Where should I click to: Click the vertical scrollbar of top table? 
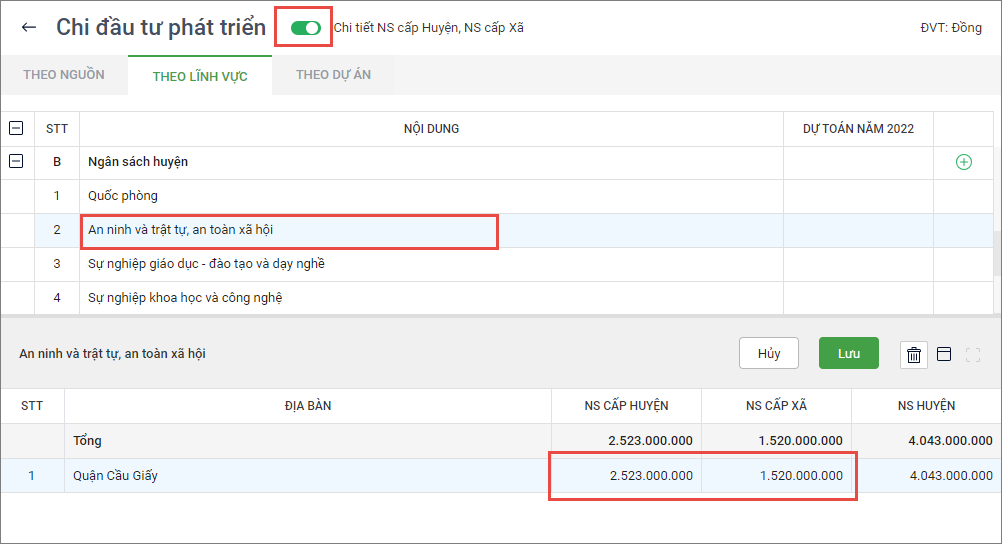(x=996, y=252)
